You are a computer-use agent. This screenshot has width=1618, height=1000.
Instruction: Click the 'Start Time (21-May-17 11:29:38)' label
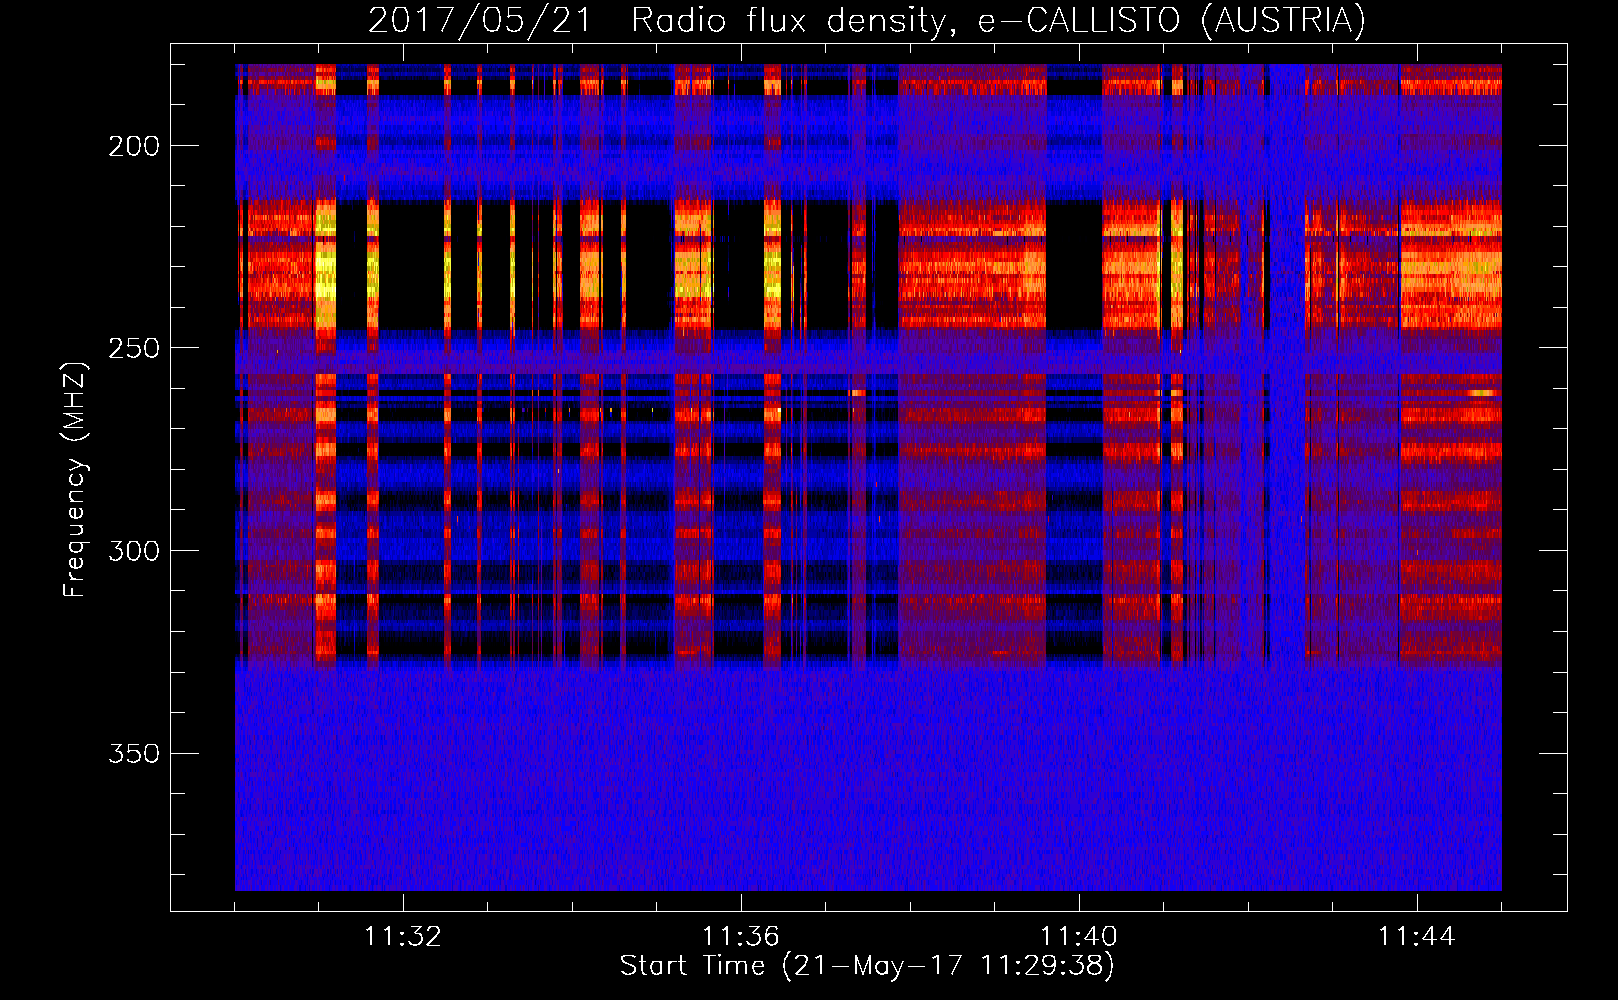coord(867,966)
